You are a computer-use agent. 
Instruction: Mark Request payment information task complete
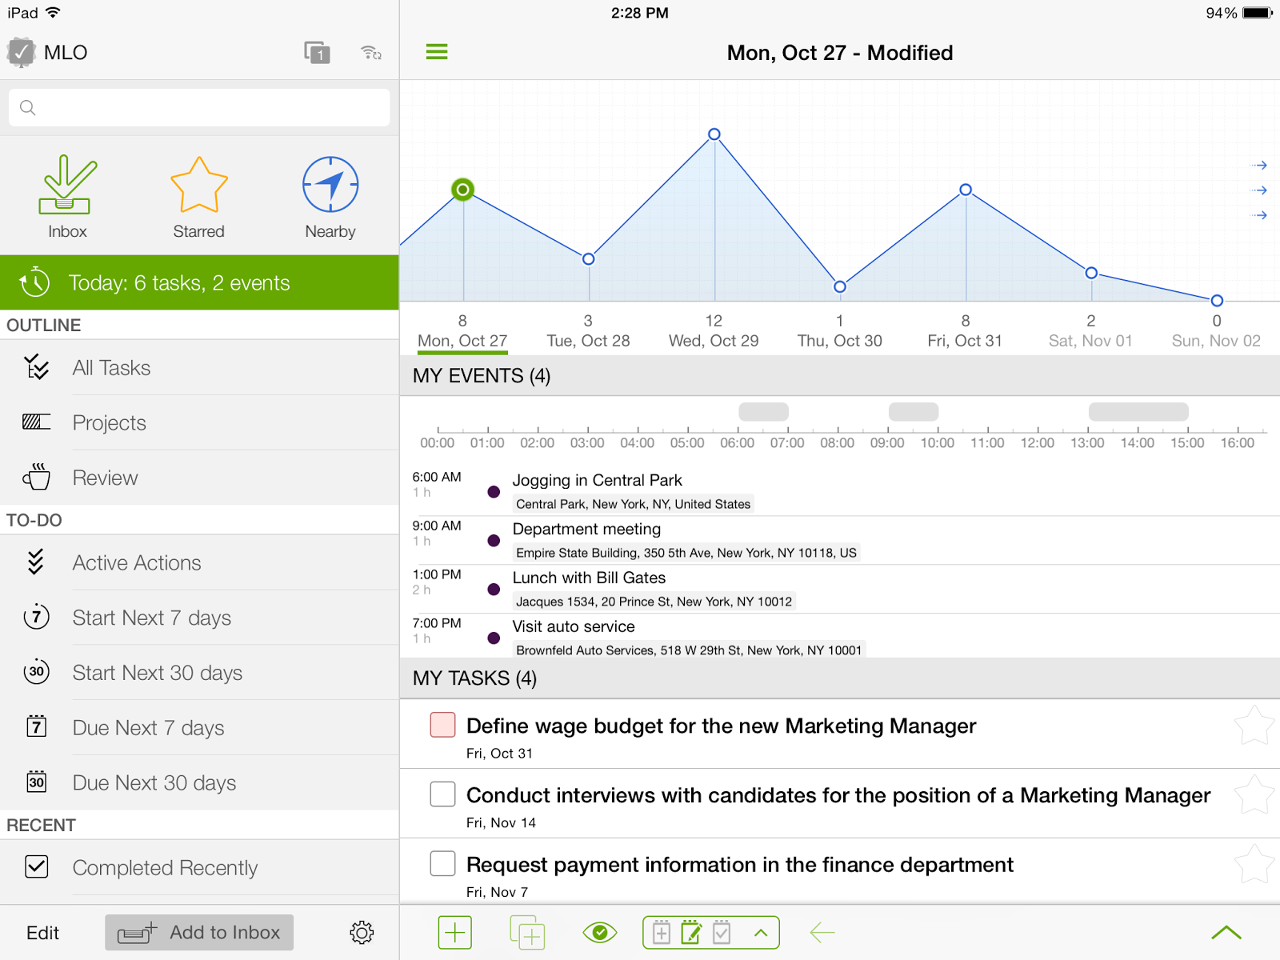coord(442,863)
